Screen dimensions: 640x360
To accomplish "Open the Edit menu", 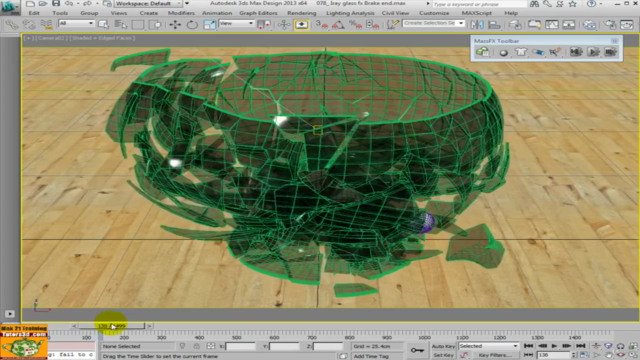I will tap(34, 13).
